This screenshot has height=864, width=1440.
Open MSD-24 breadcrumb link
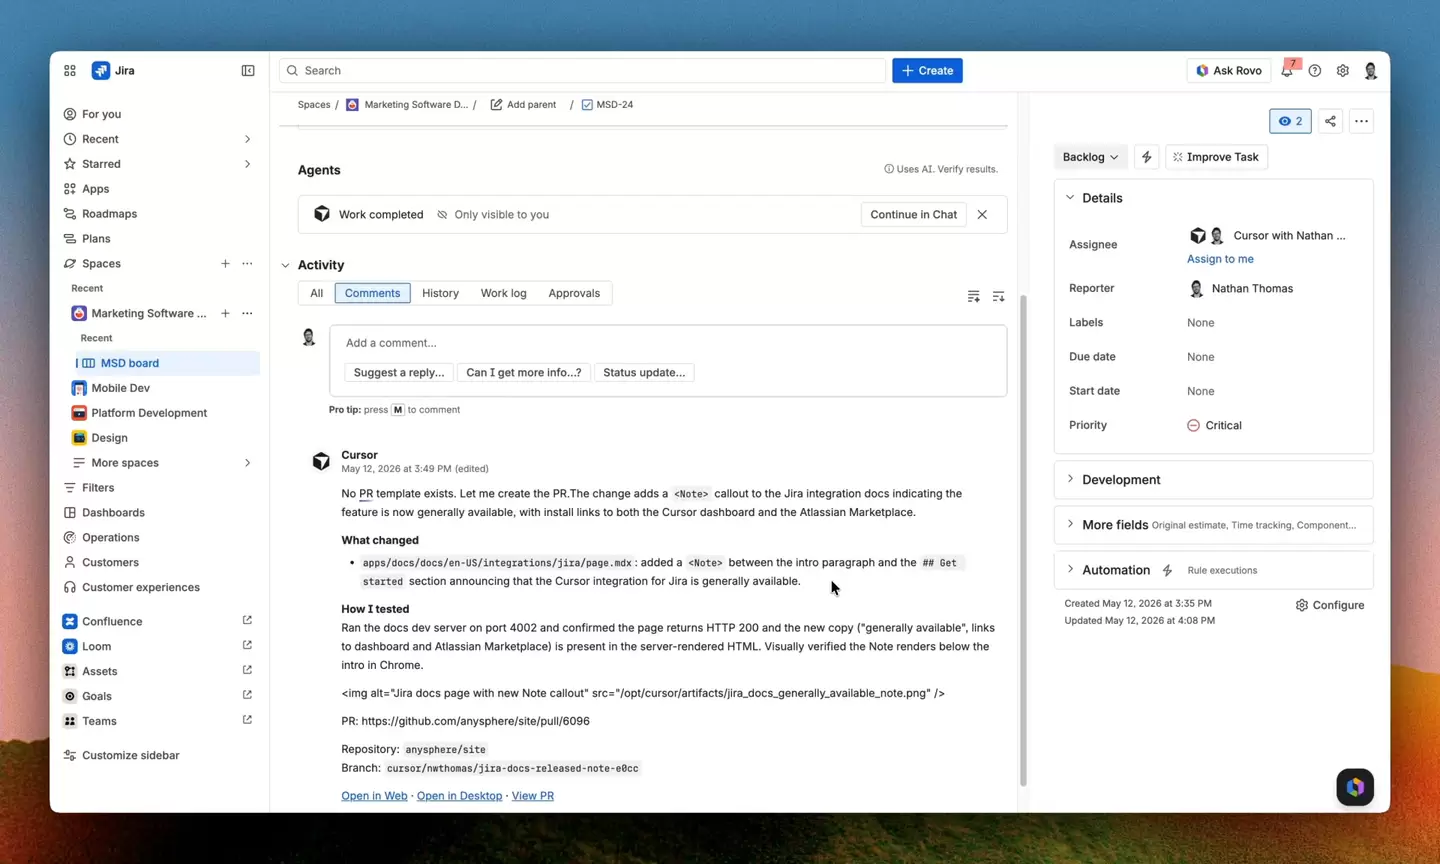607,105
